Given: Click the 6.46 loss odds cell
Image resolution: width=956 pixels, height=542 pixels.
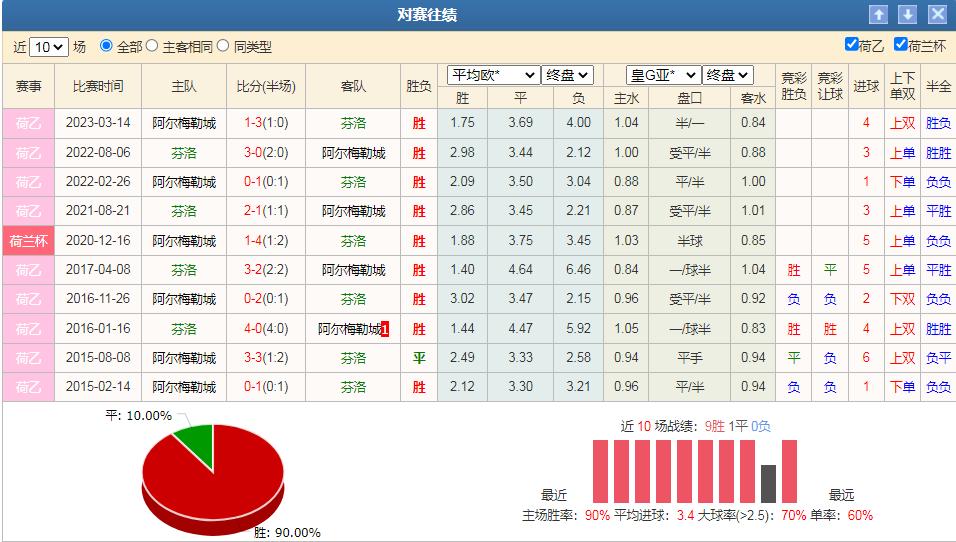Looking at the screenshot, I should pos(578,269).
